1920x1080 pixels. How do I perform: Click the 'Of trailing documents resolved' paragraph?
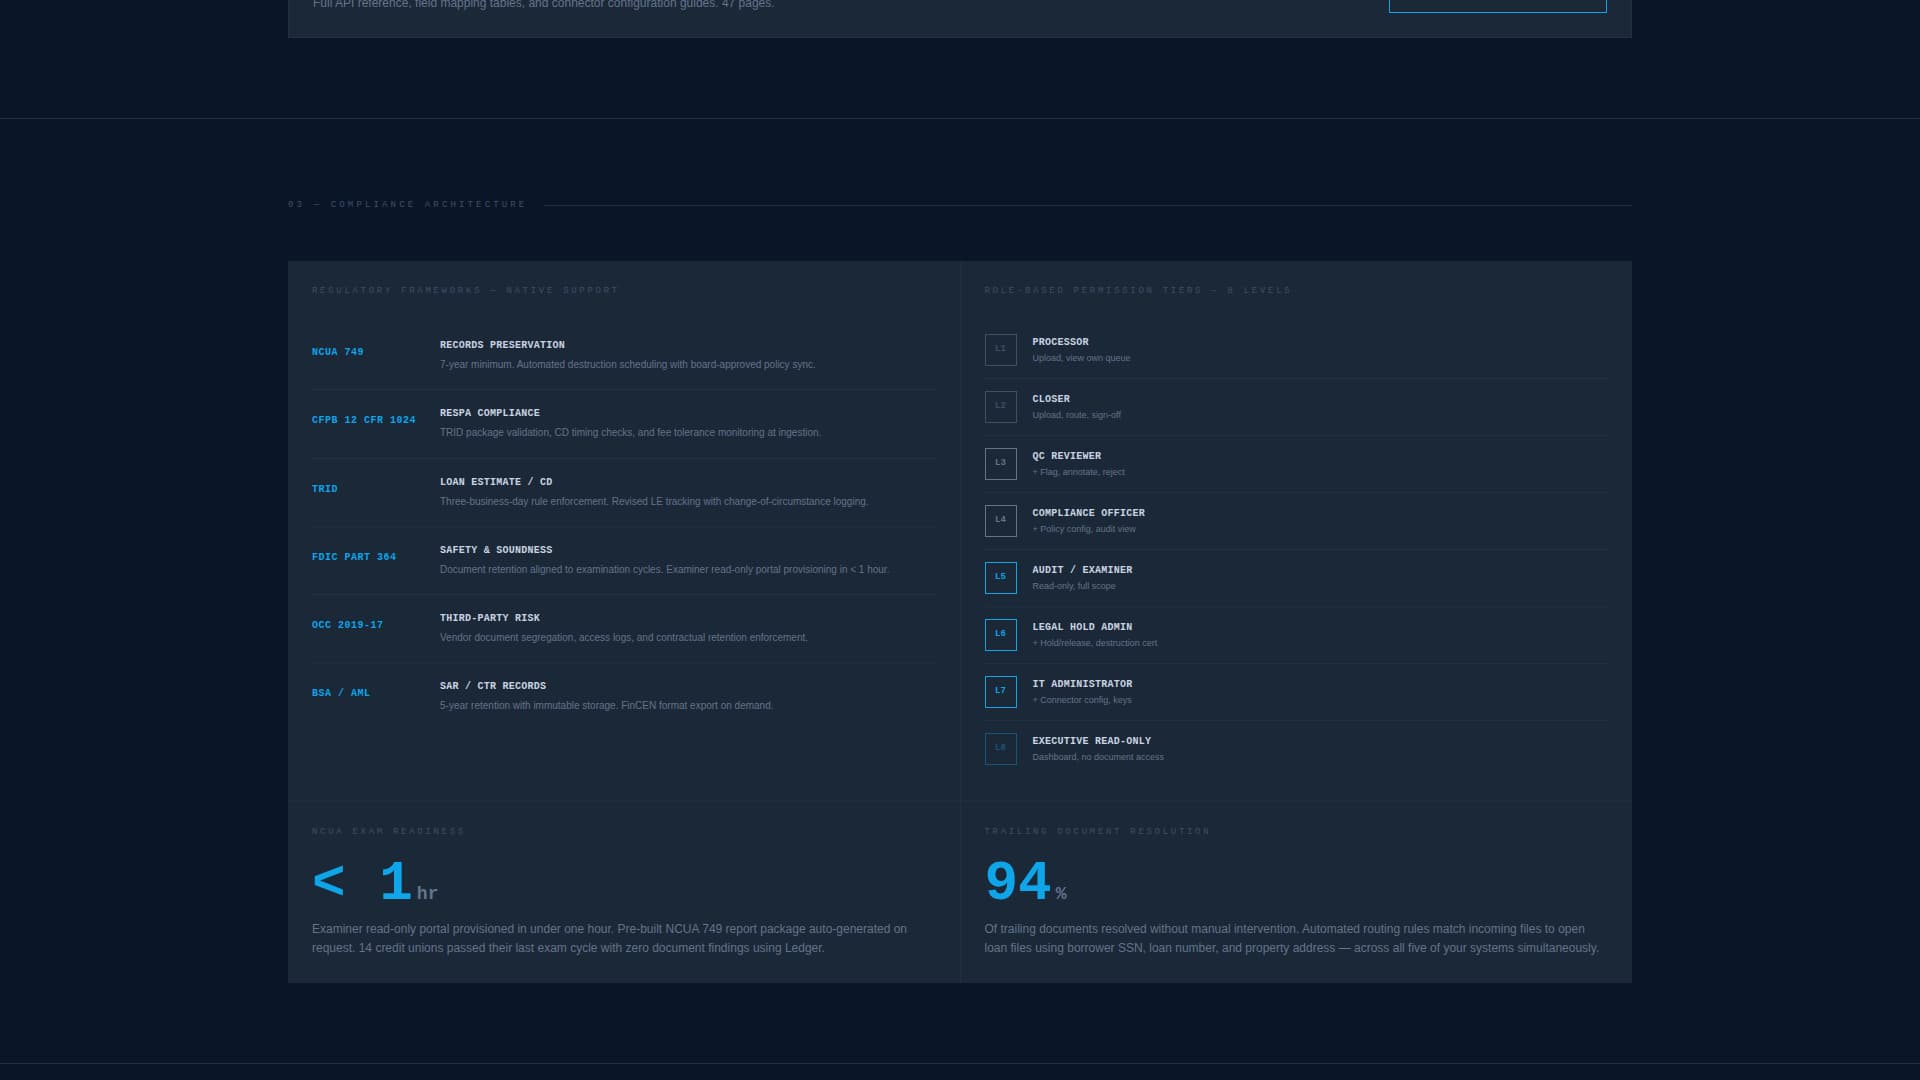(x=1292, y=938)
